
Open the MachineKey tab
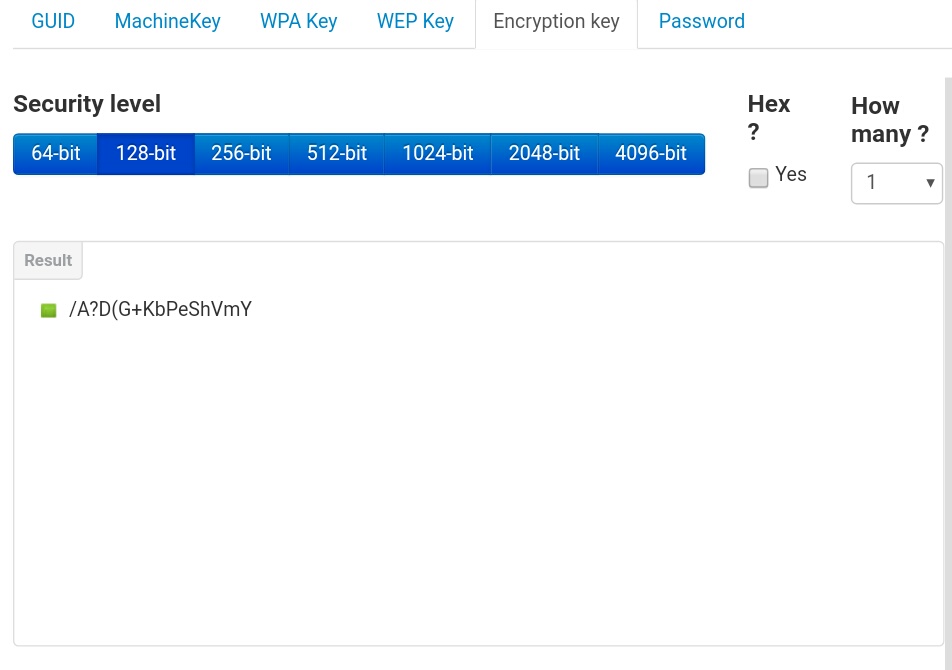click(167, 21)
